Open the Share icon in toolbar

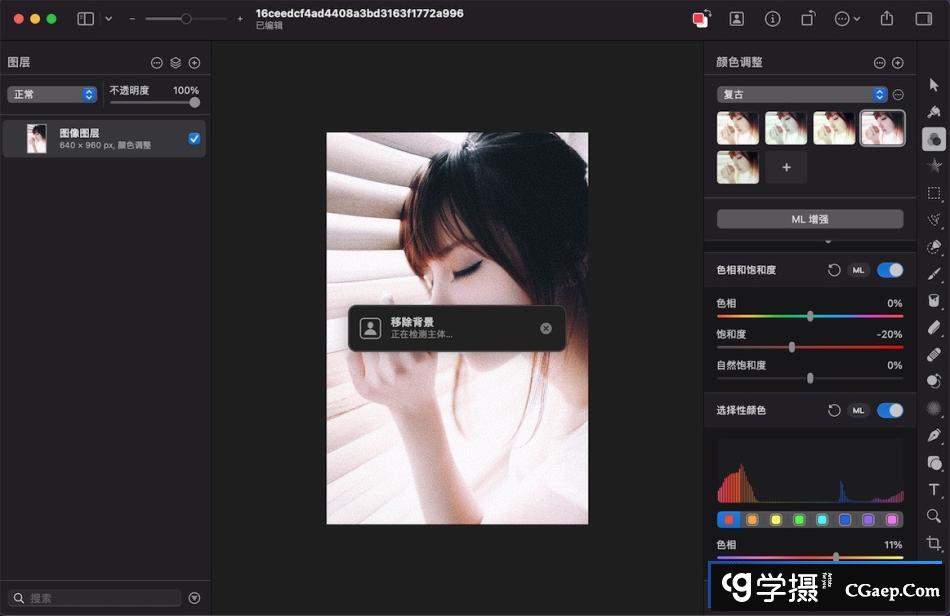(886, 19)
